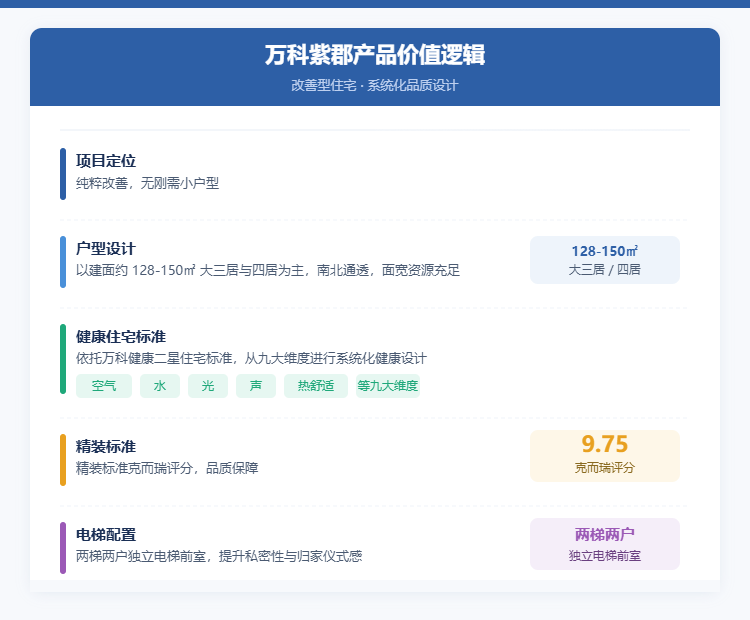
Task: Click the purple 两梯两户 badge title
Action: (605, 534)
